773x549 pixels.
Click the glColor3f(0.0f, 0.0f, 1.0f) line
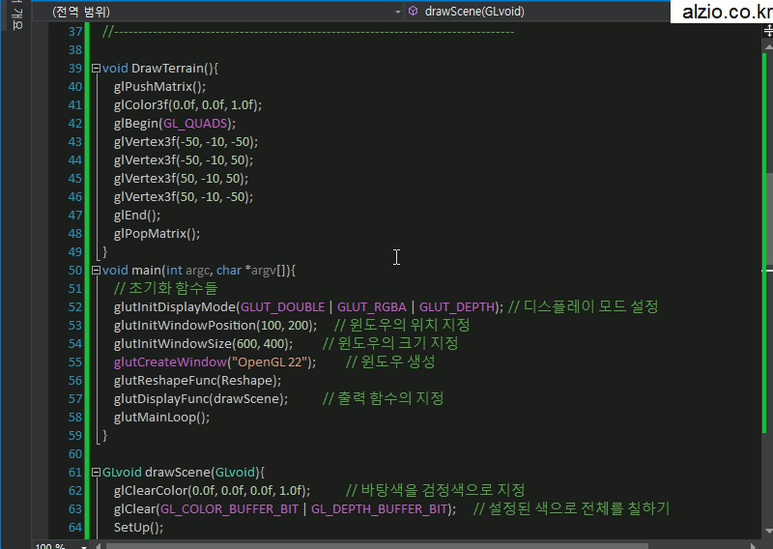pyautogui.click(x=188, y=105)
